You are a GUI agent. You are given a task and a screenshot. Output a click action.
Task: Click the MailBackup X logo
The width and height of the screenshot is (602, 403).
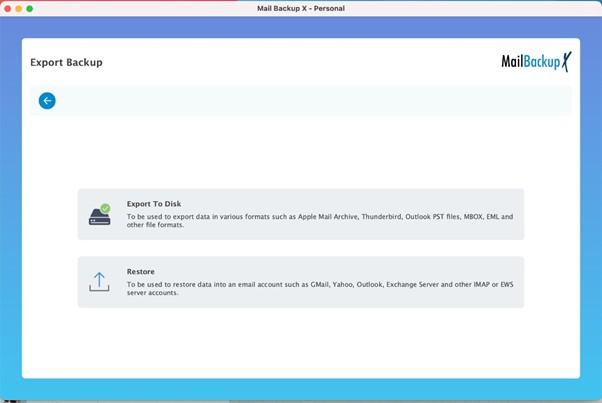click(536, 61)
